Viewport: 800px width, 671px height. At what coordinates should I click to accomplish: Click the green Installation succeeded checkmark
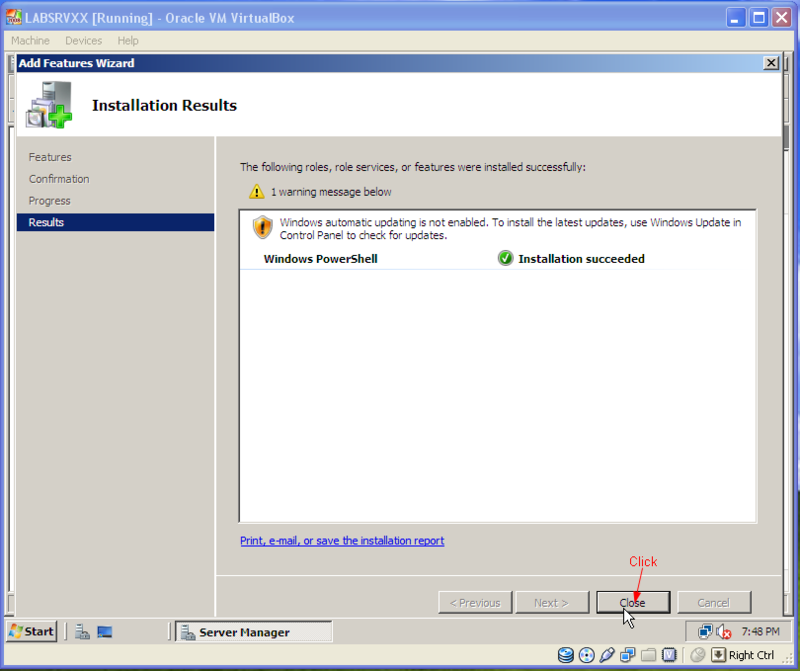(x=505, y=258)
